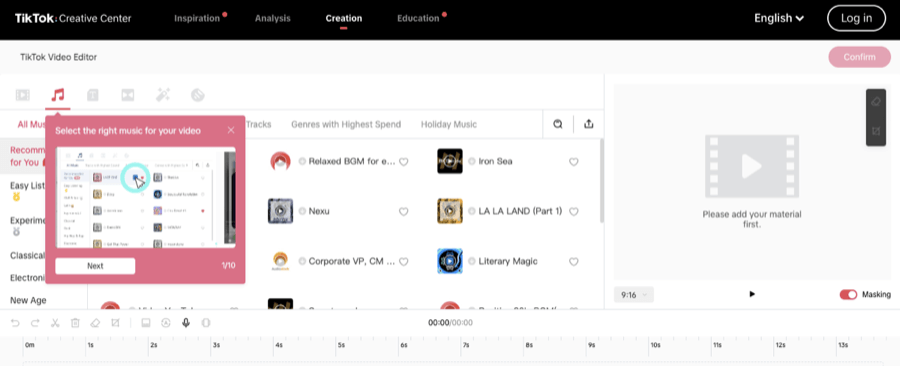Viewport: 900px width, 366px height.
Task: Favorite the LA LA LAND track
Action: click(573, 212)
